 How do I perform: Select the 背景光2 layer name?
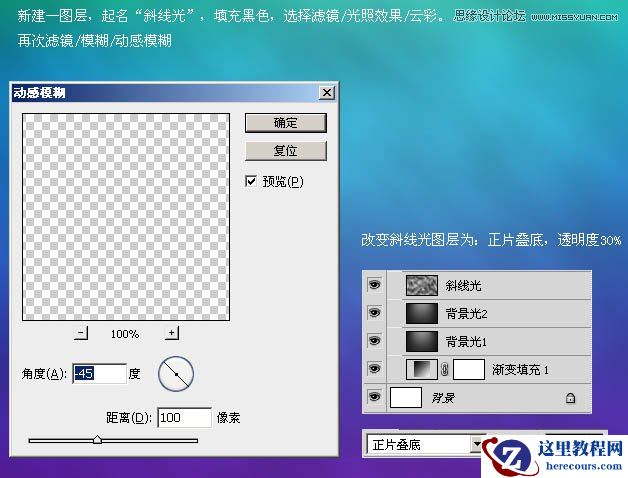467,314
